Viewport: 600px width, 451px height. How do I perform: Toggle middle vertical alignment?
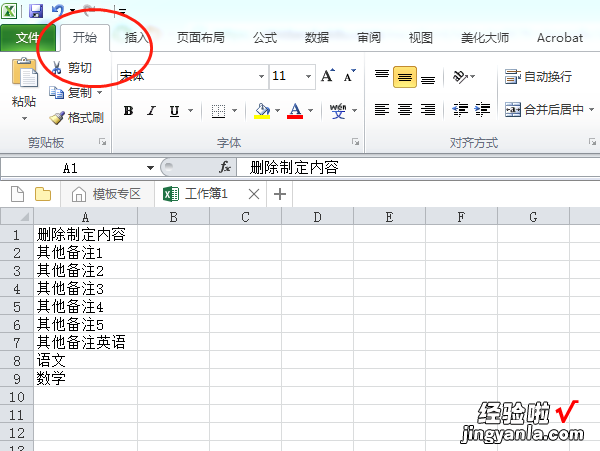(x=405, y=77)
